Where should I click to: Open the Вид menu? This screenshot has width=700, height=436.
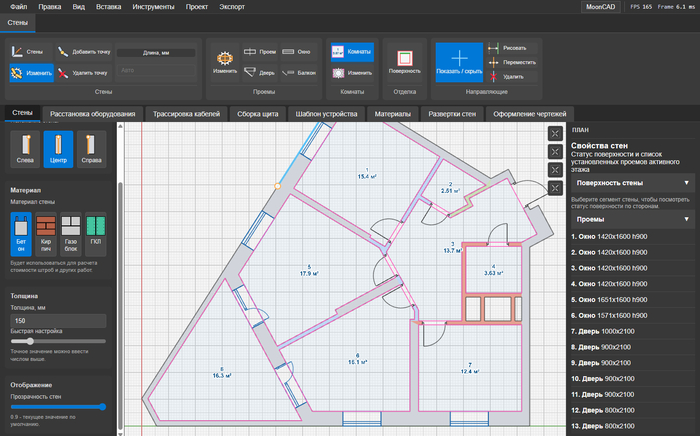point(79,7)
